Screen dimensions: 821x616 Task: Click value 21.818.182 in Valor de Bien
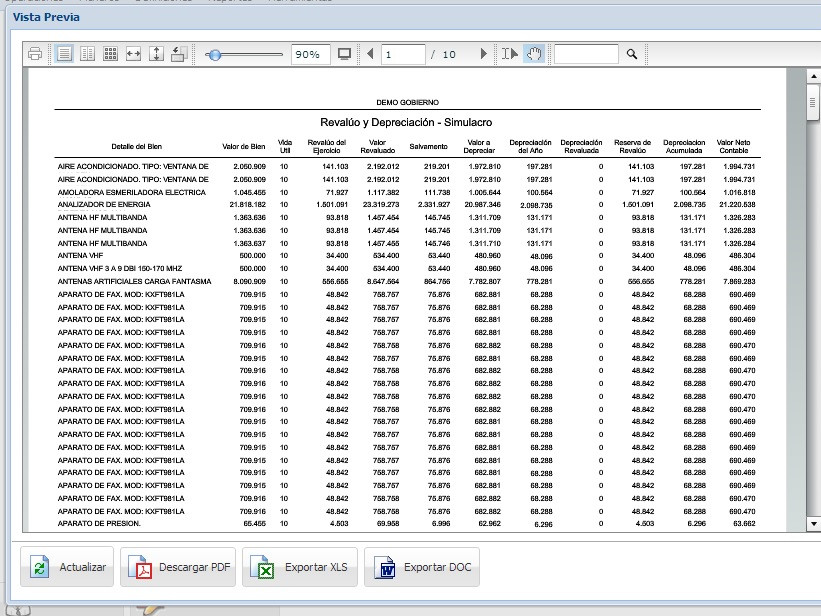248,205
